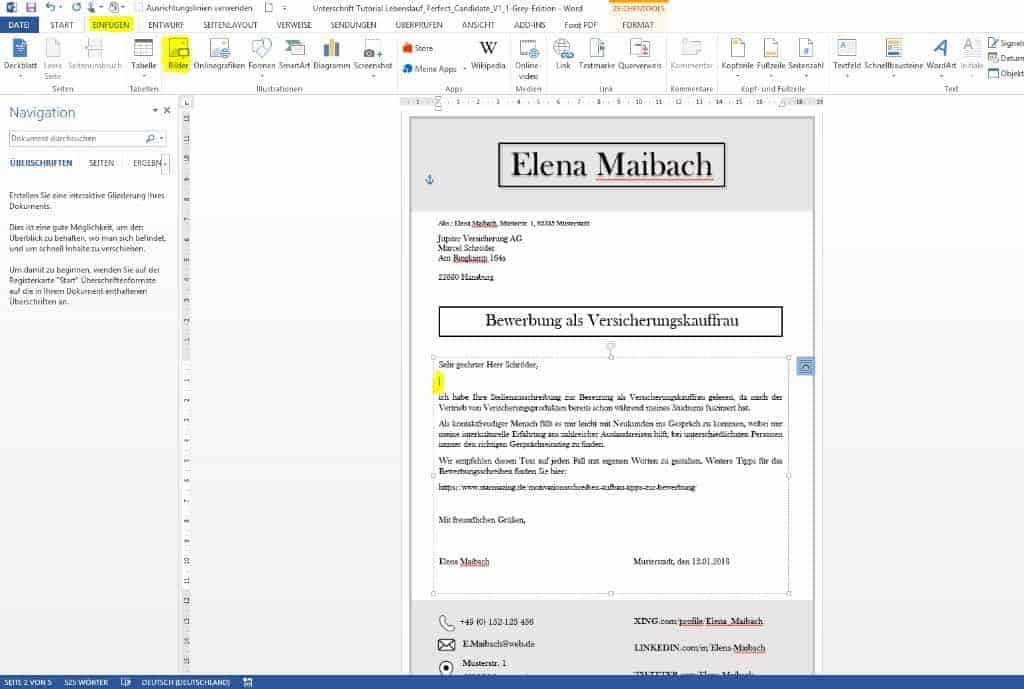Click the magnifier in the navigation search box
The width and height of the screenshot is (1024, 689).
150,138
